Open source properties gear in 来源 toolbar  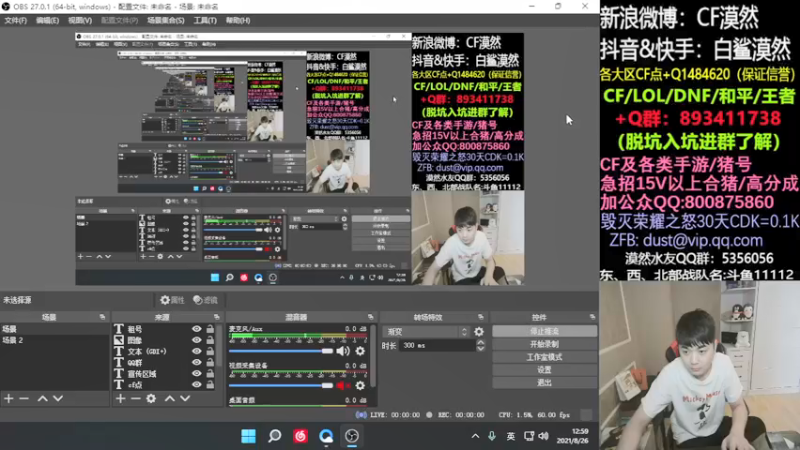coord(151,398)
